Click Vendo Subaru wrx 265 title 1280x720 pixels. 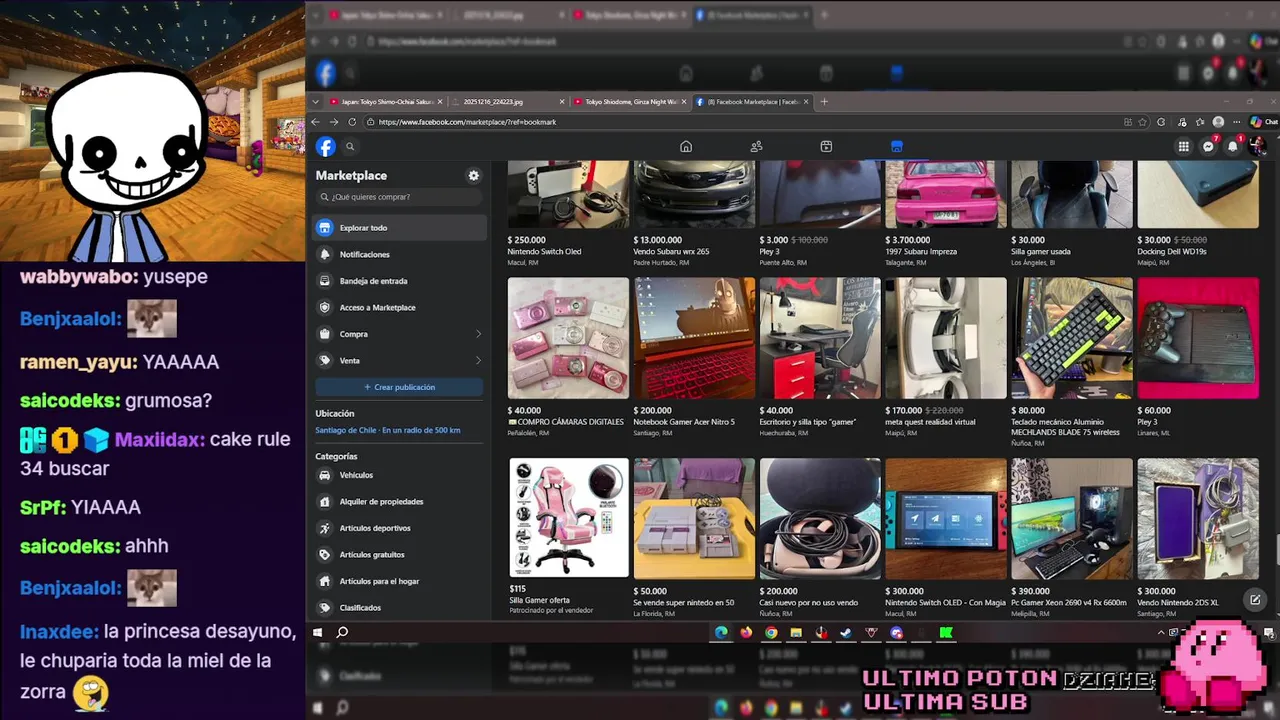pos(671,252)
